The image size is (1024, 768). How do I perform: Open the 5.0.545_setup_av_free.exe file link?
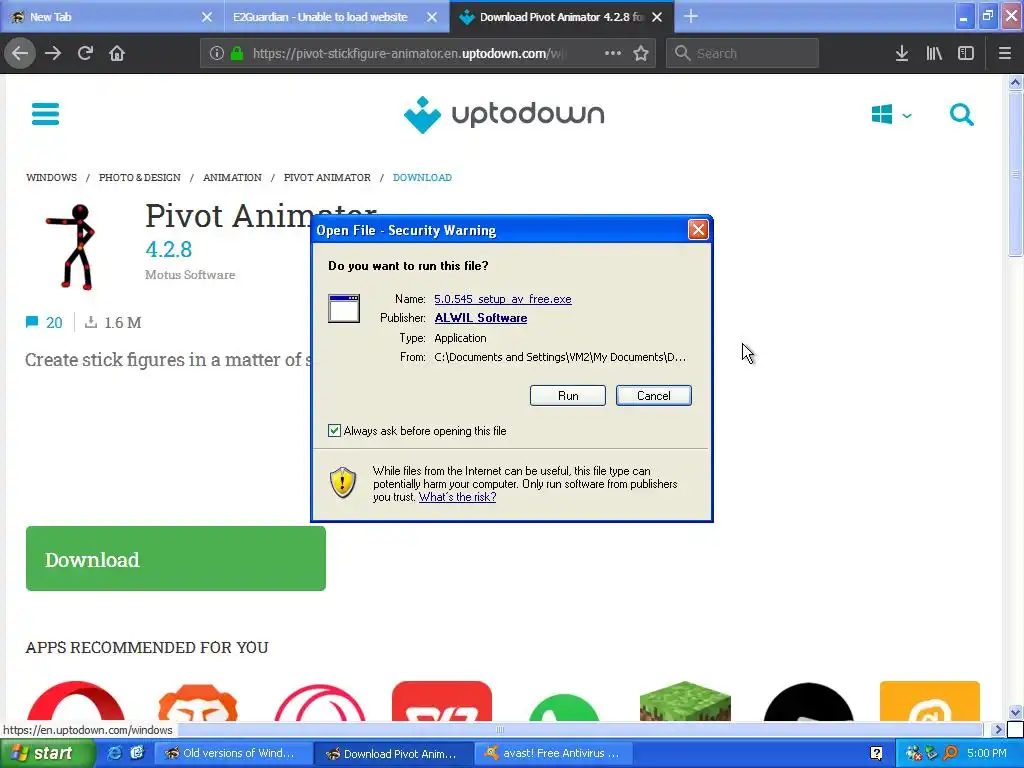(x=503, y=299)
